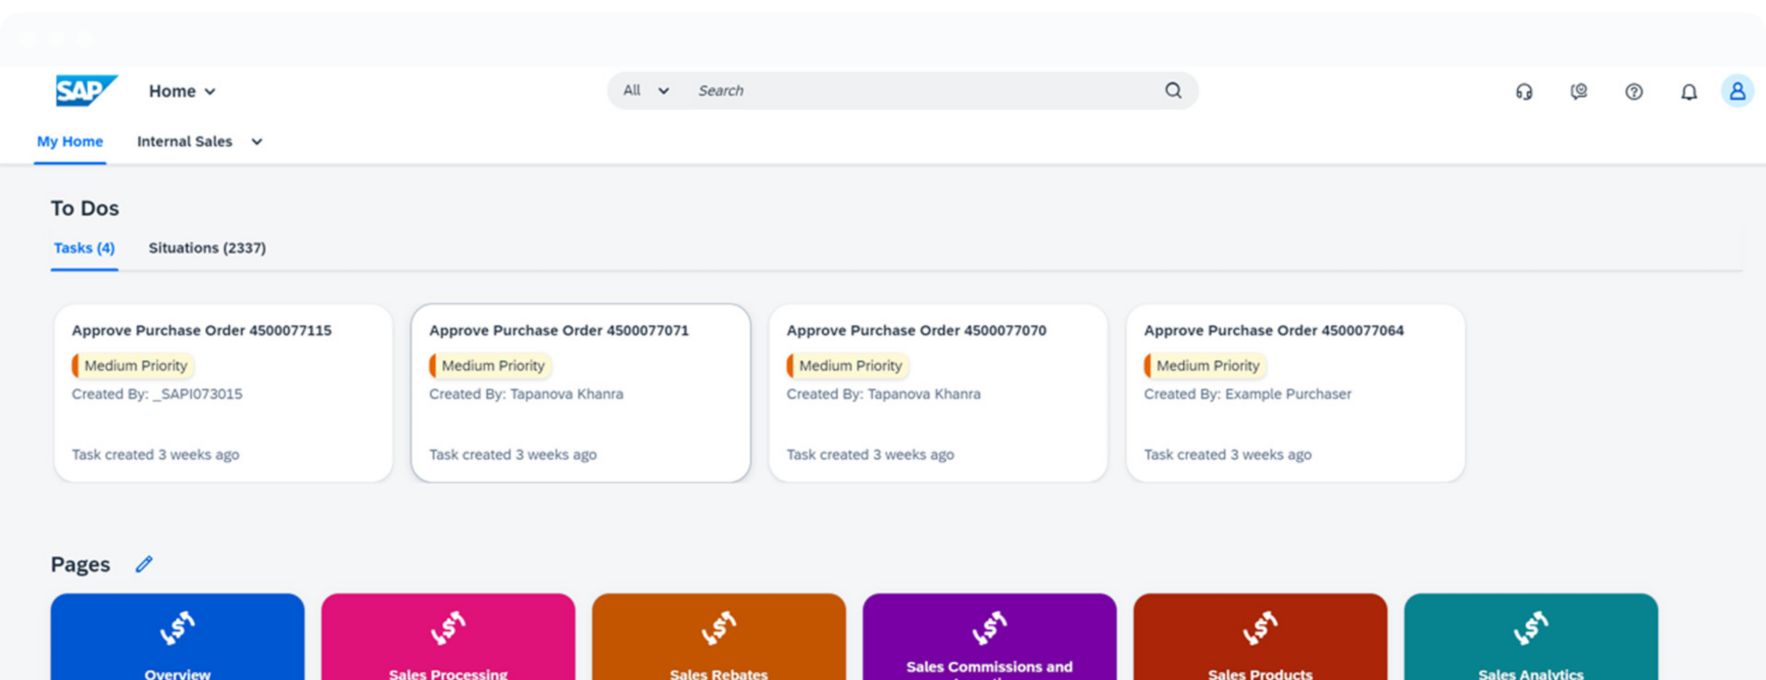Open the headset support icon
Viewport: 1766px width, 680px height.
tap(1523, 92)
